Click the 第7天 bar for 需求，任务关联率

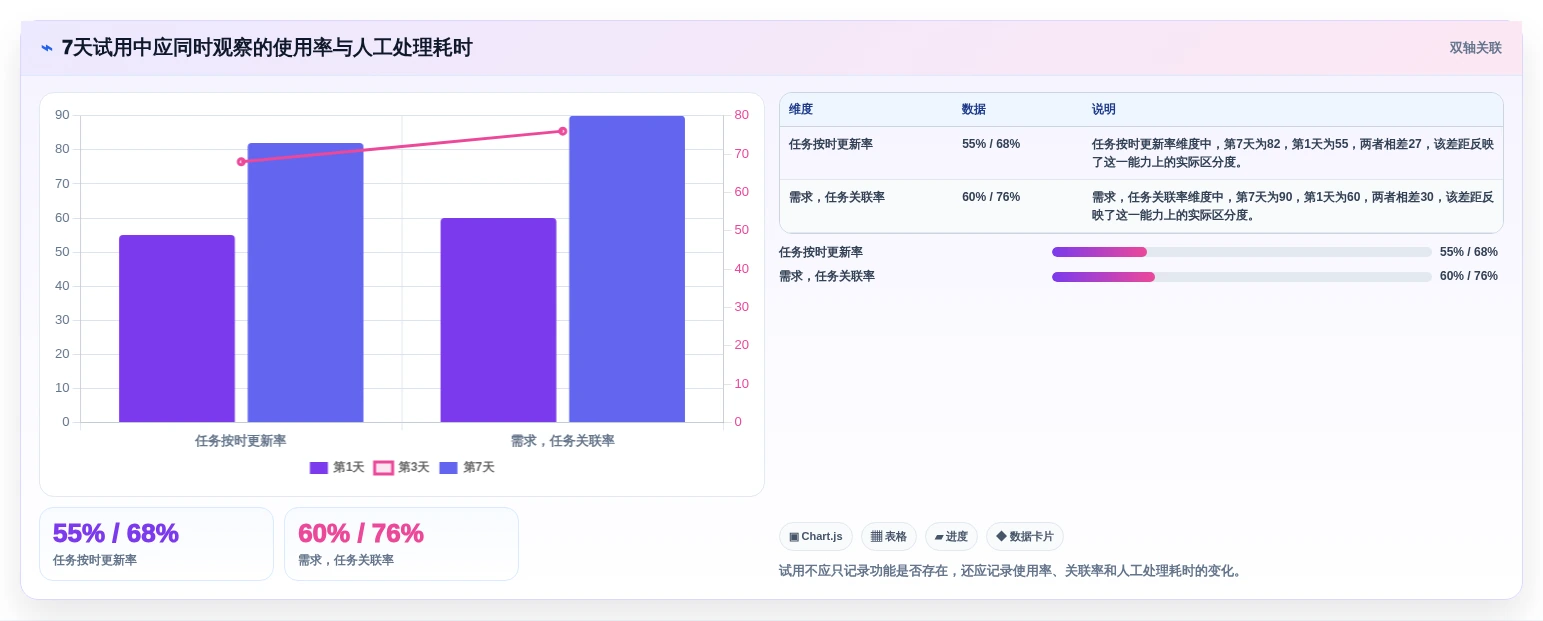[x=627, y=269]
